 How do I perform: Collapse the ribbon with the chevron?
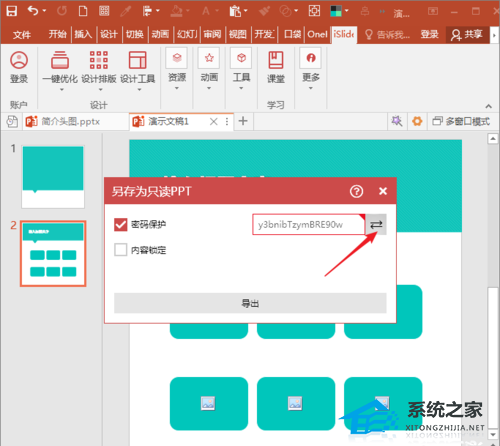pos(488,106)
